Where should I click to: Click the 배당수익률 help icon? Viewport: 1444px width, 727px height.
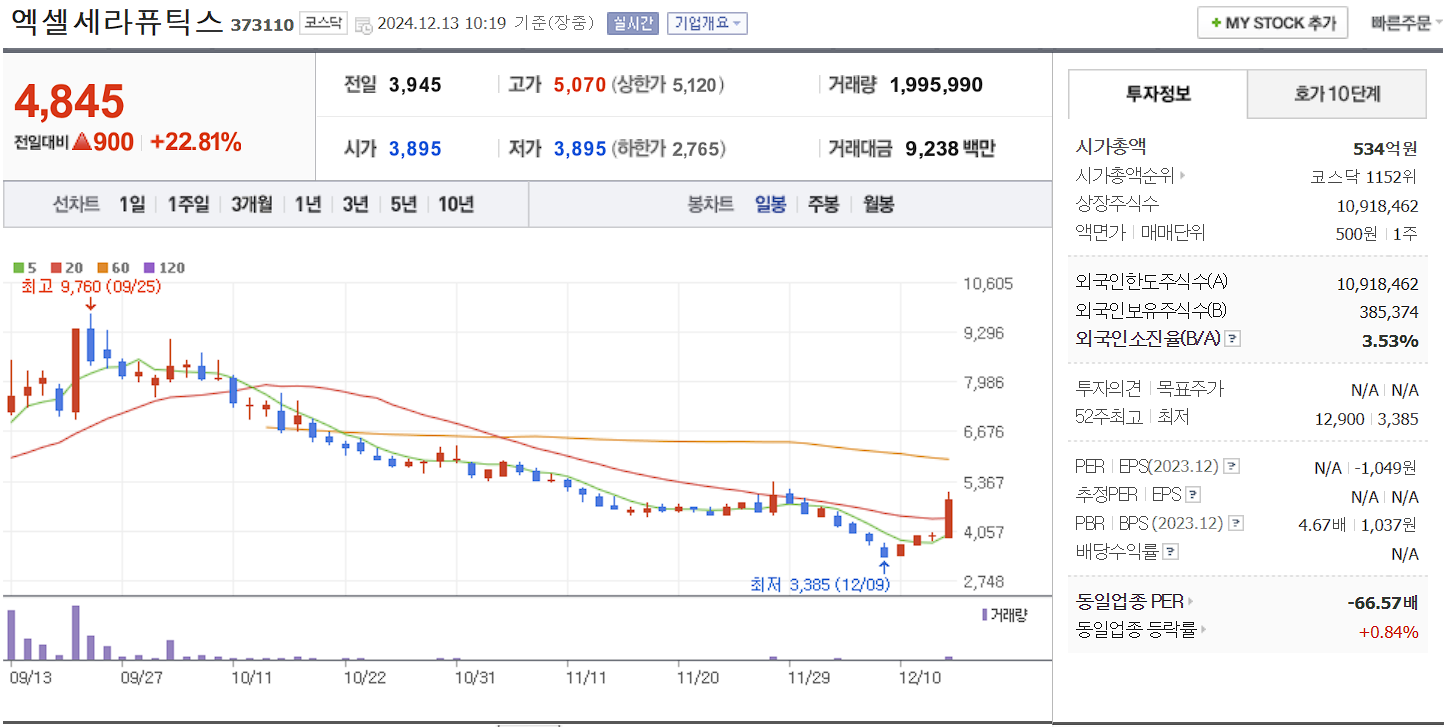[1171, 551]
